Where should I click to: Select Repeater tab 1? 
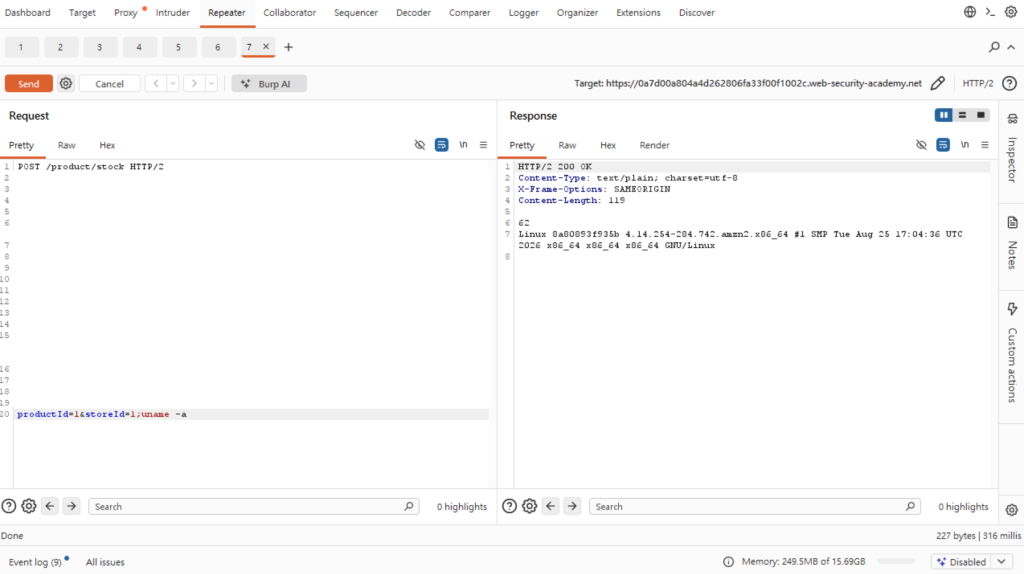click(21, 47)
